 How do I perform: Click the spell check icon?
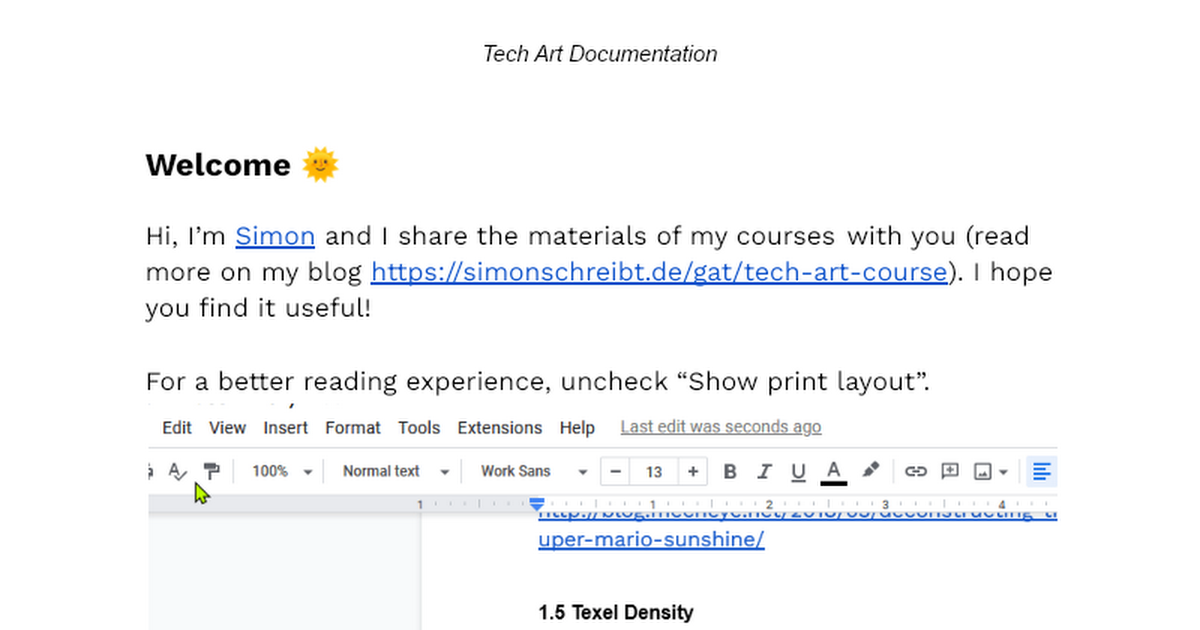tap(178, 471)
